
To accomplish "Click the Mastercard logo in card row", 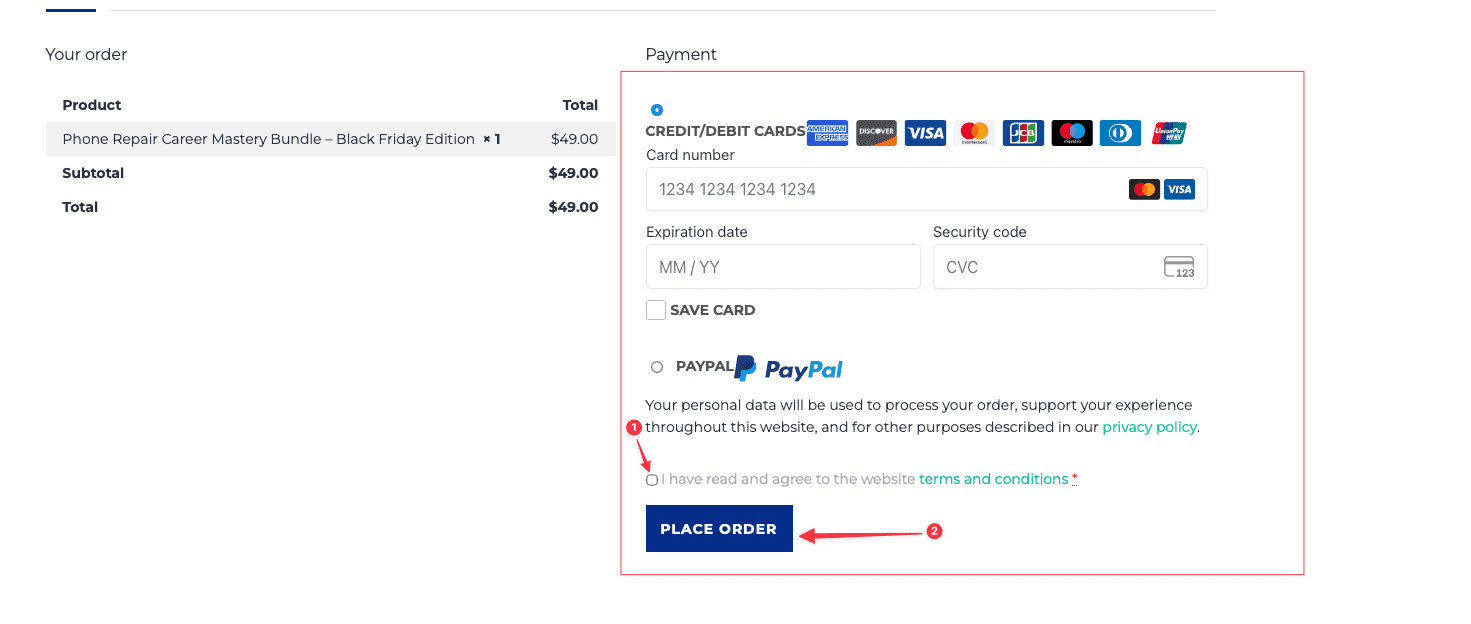I will coord(974,133).
